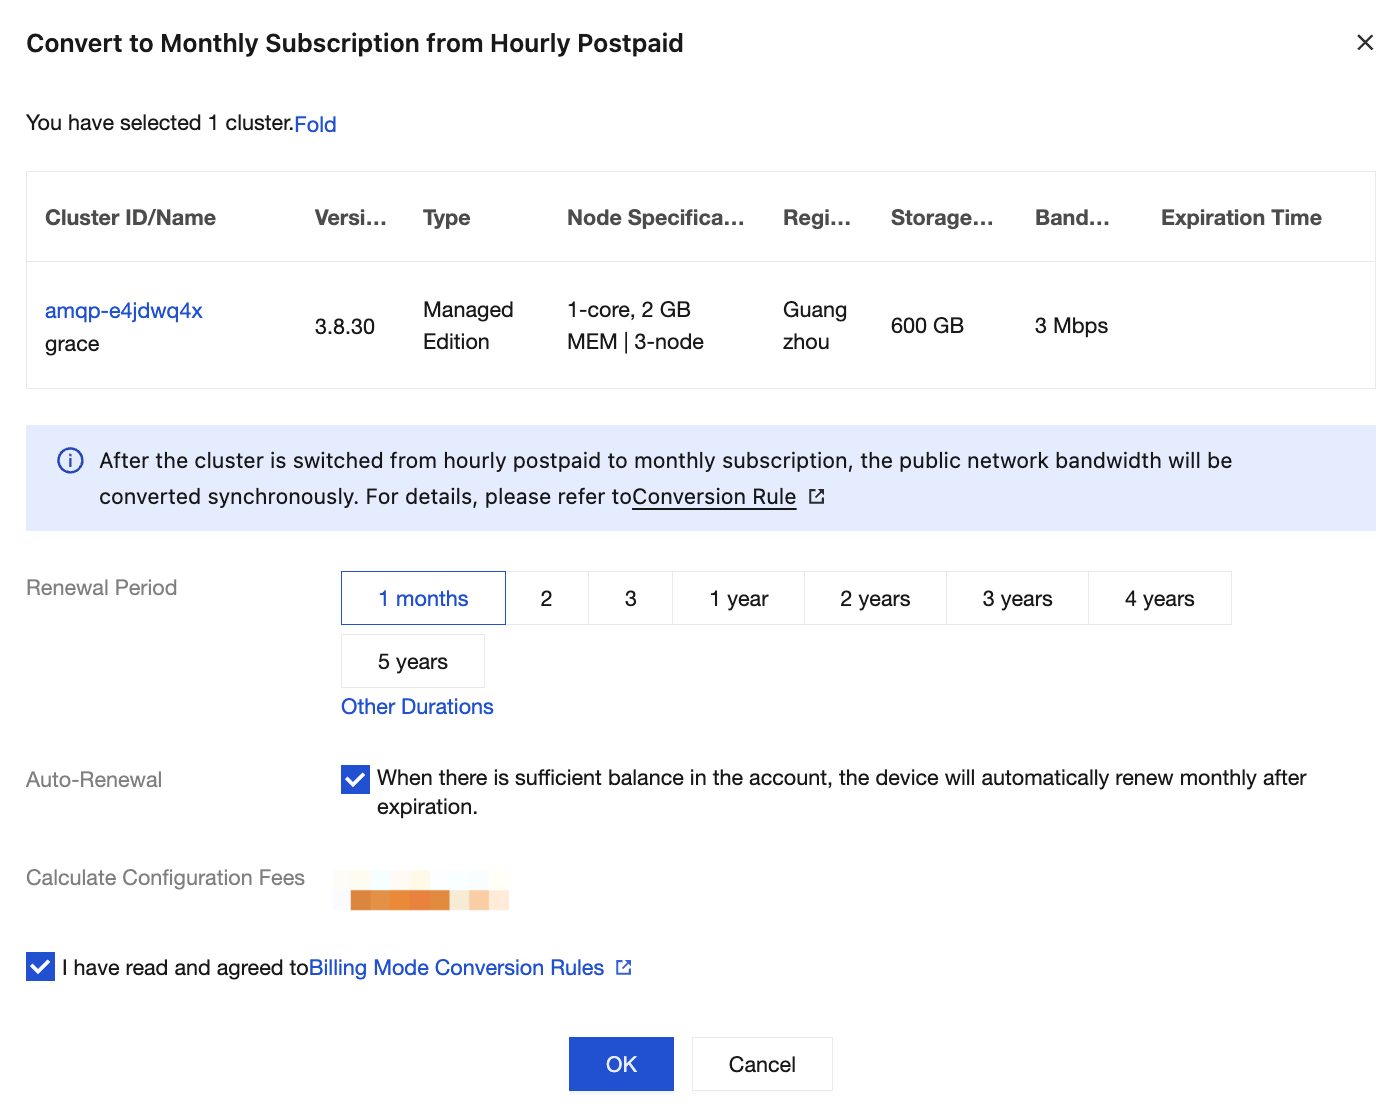Fold the selected cluster list
The width and height of the screenshot is (1396, 1108).
pyautogui.click(x=315, y=124)
